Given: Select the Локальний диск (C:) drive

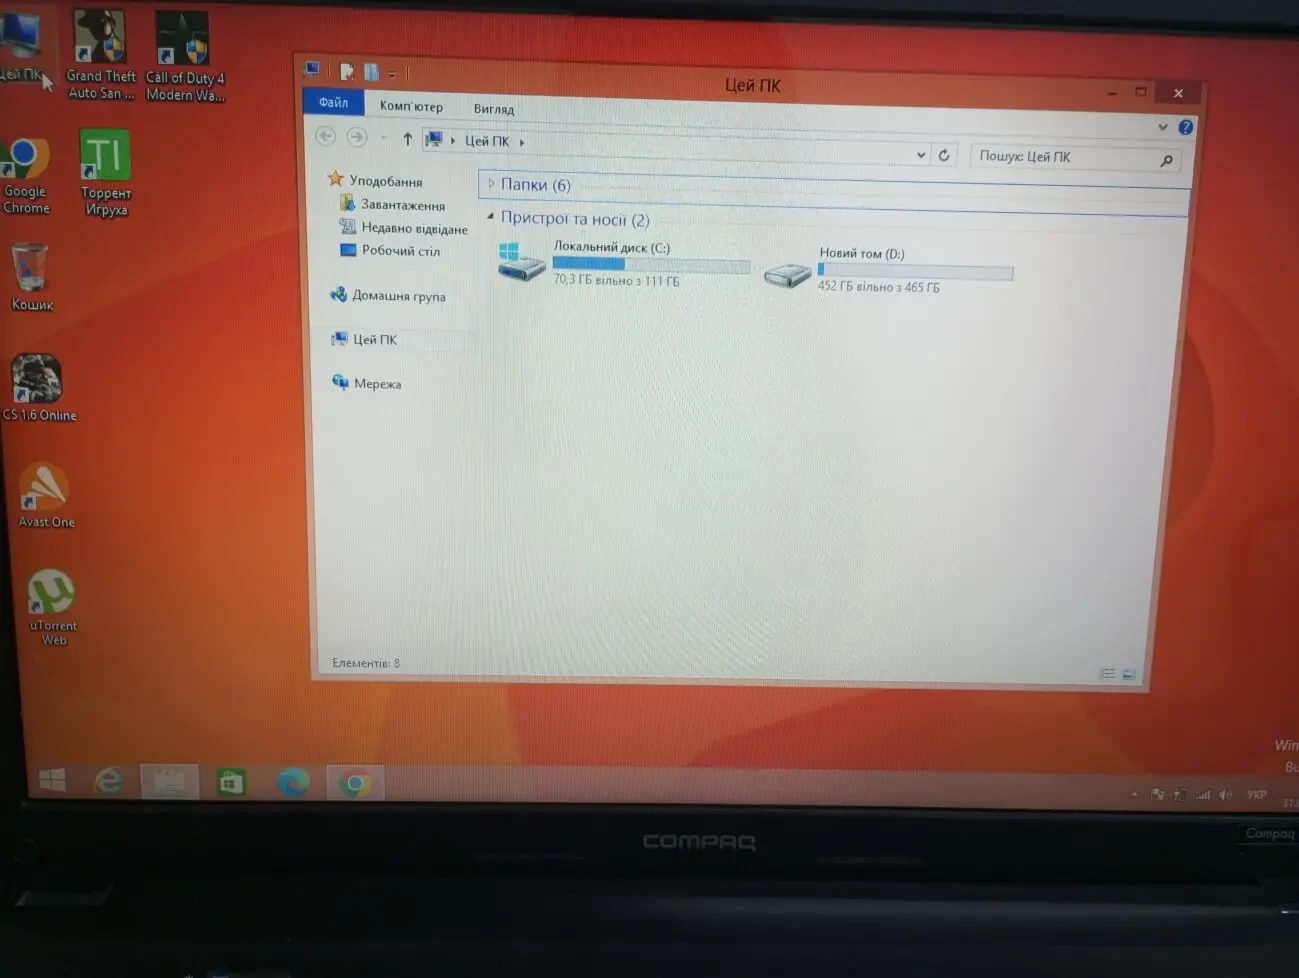Looking at the screenshot, I should (623, 263).
